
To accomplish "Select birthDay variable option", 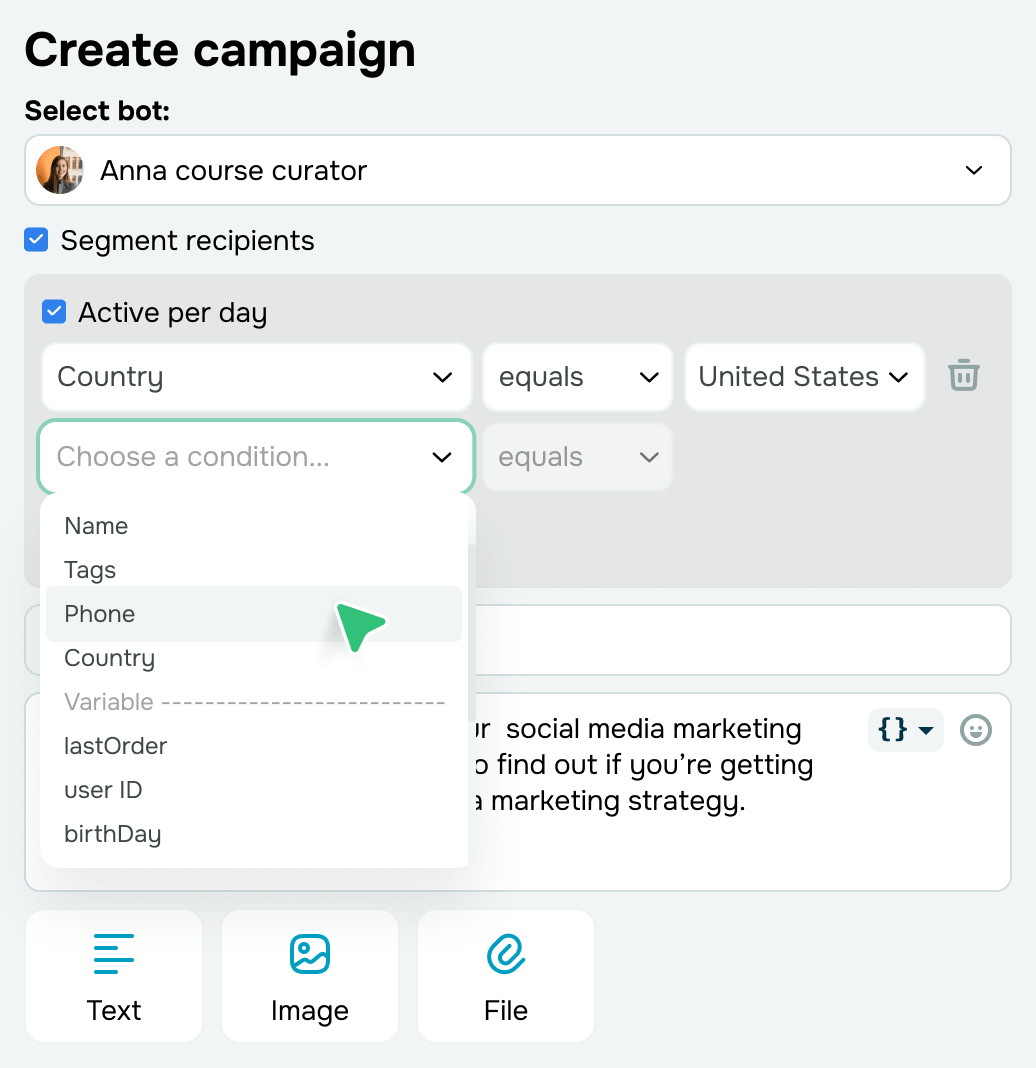I will pyautogui.click(x=112, y=834).
